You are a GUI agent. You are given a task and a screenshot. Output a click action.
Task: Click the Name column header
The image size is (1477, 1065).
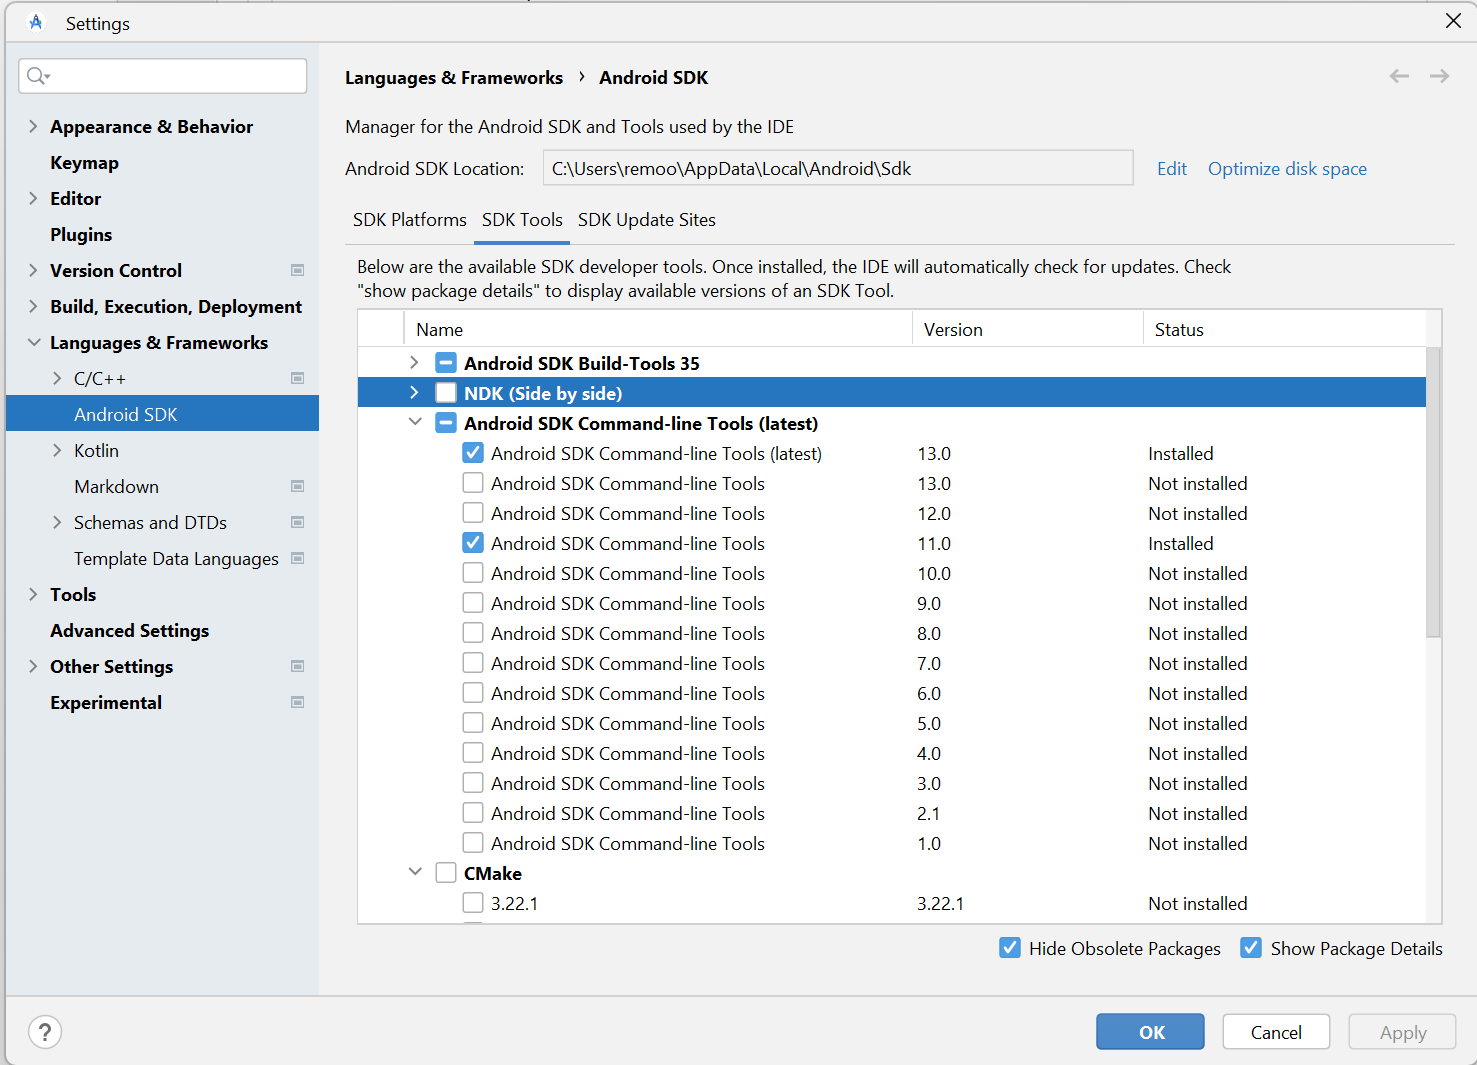(x=658, y=329)
